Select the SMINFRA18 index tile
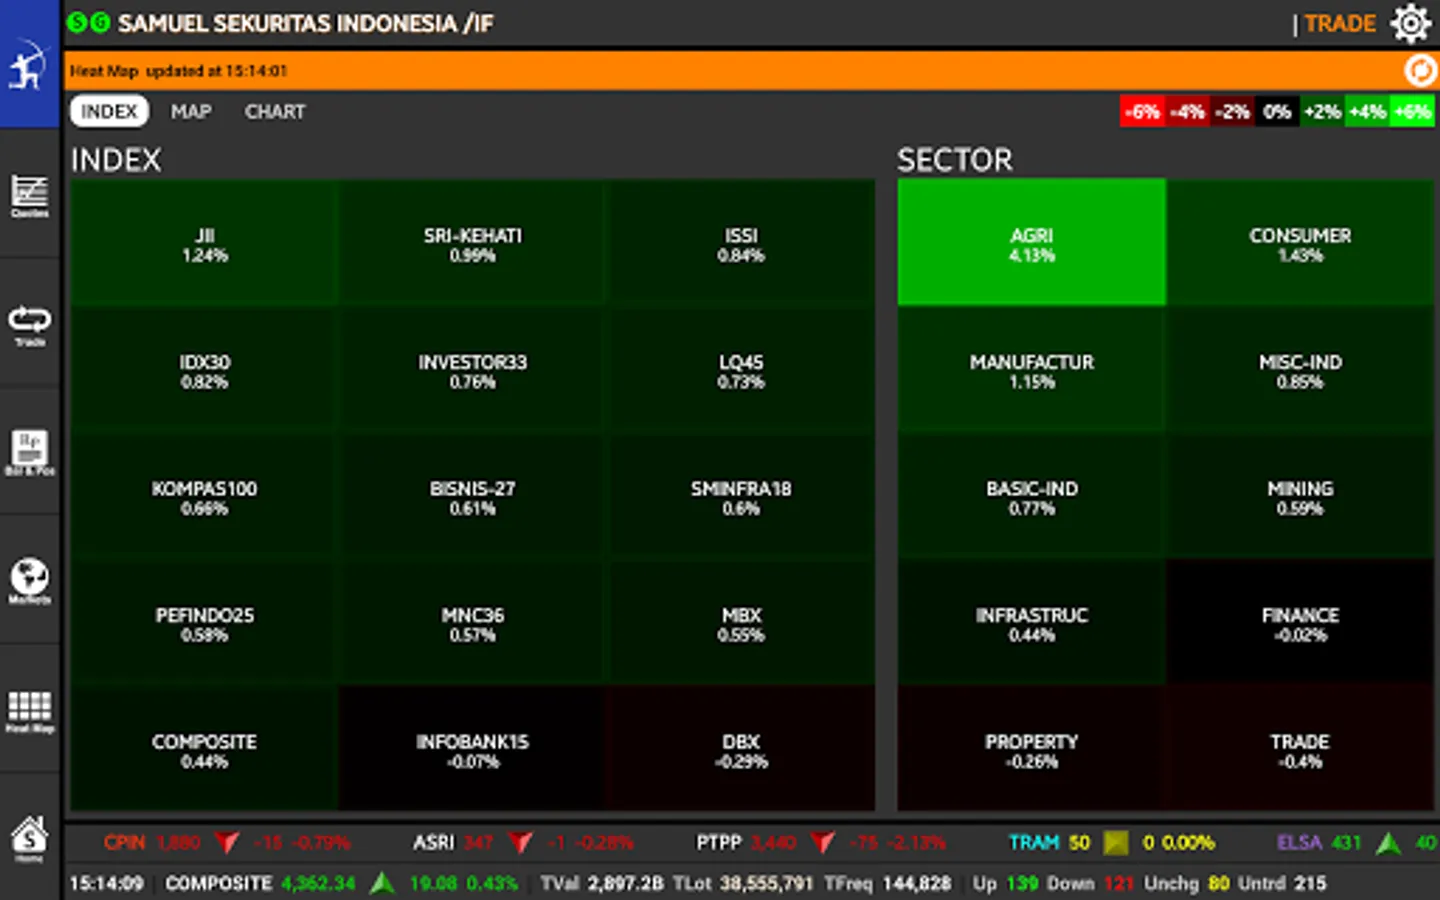This screenshot has width=1440, height=900. click(x=741, y=495)
